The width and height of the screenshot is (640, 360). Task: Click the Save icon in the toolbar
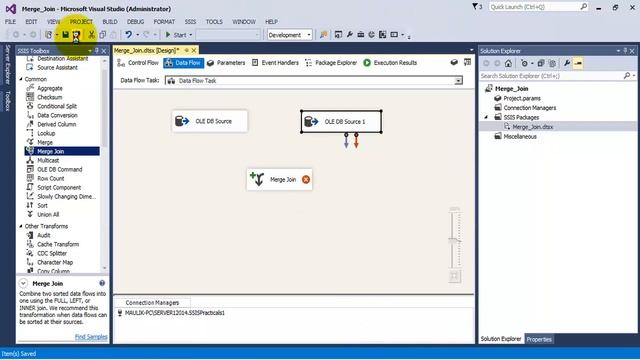click(65, 35)
